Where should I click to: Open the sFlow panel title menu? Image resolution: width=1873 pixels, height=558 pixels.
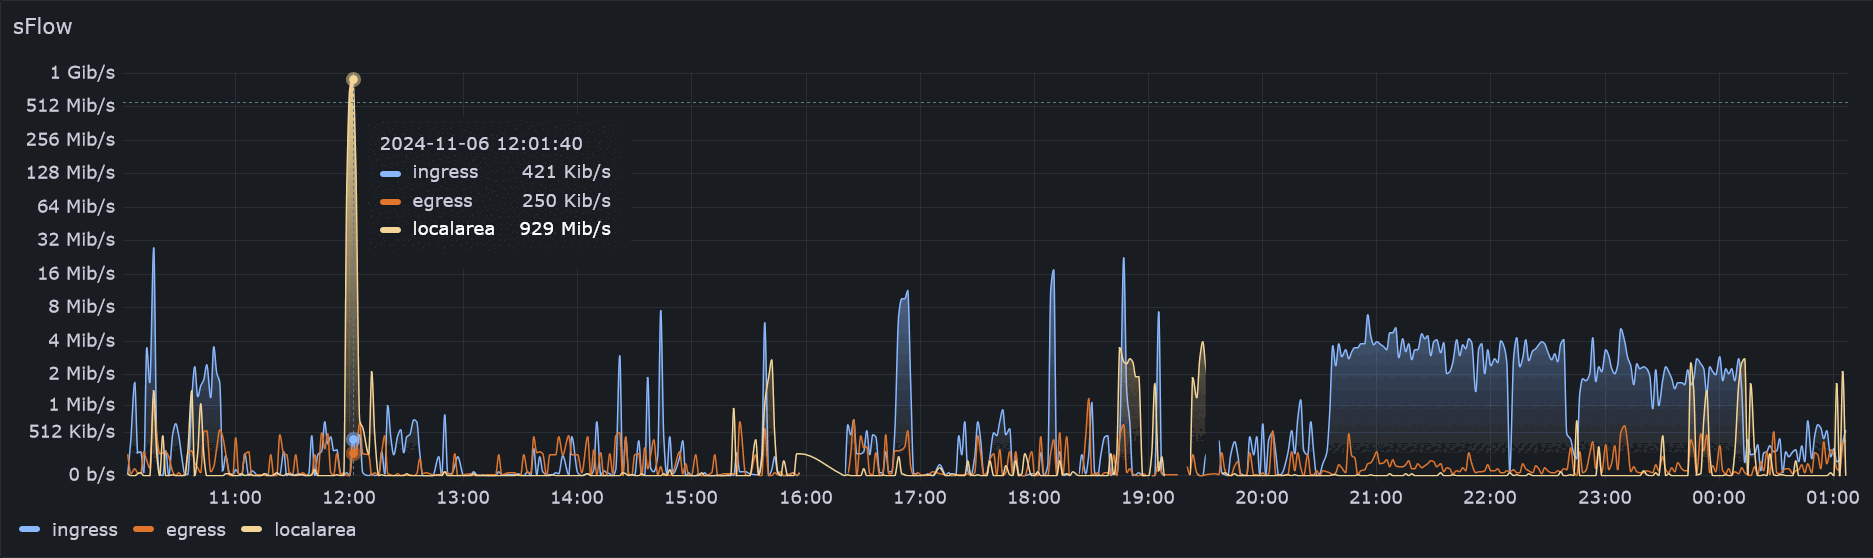[x=43, y=27]
